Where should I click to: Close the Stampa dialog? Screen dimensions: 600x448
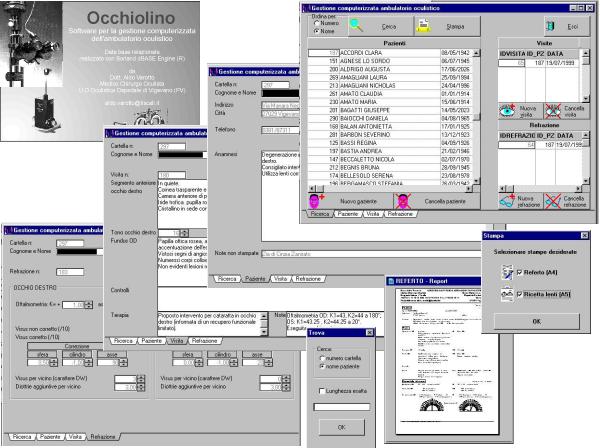click(x=584, y=236)
